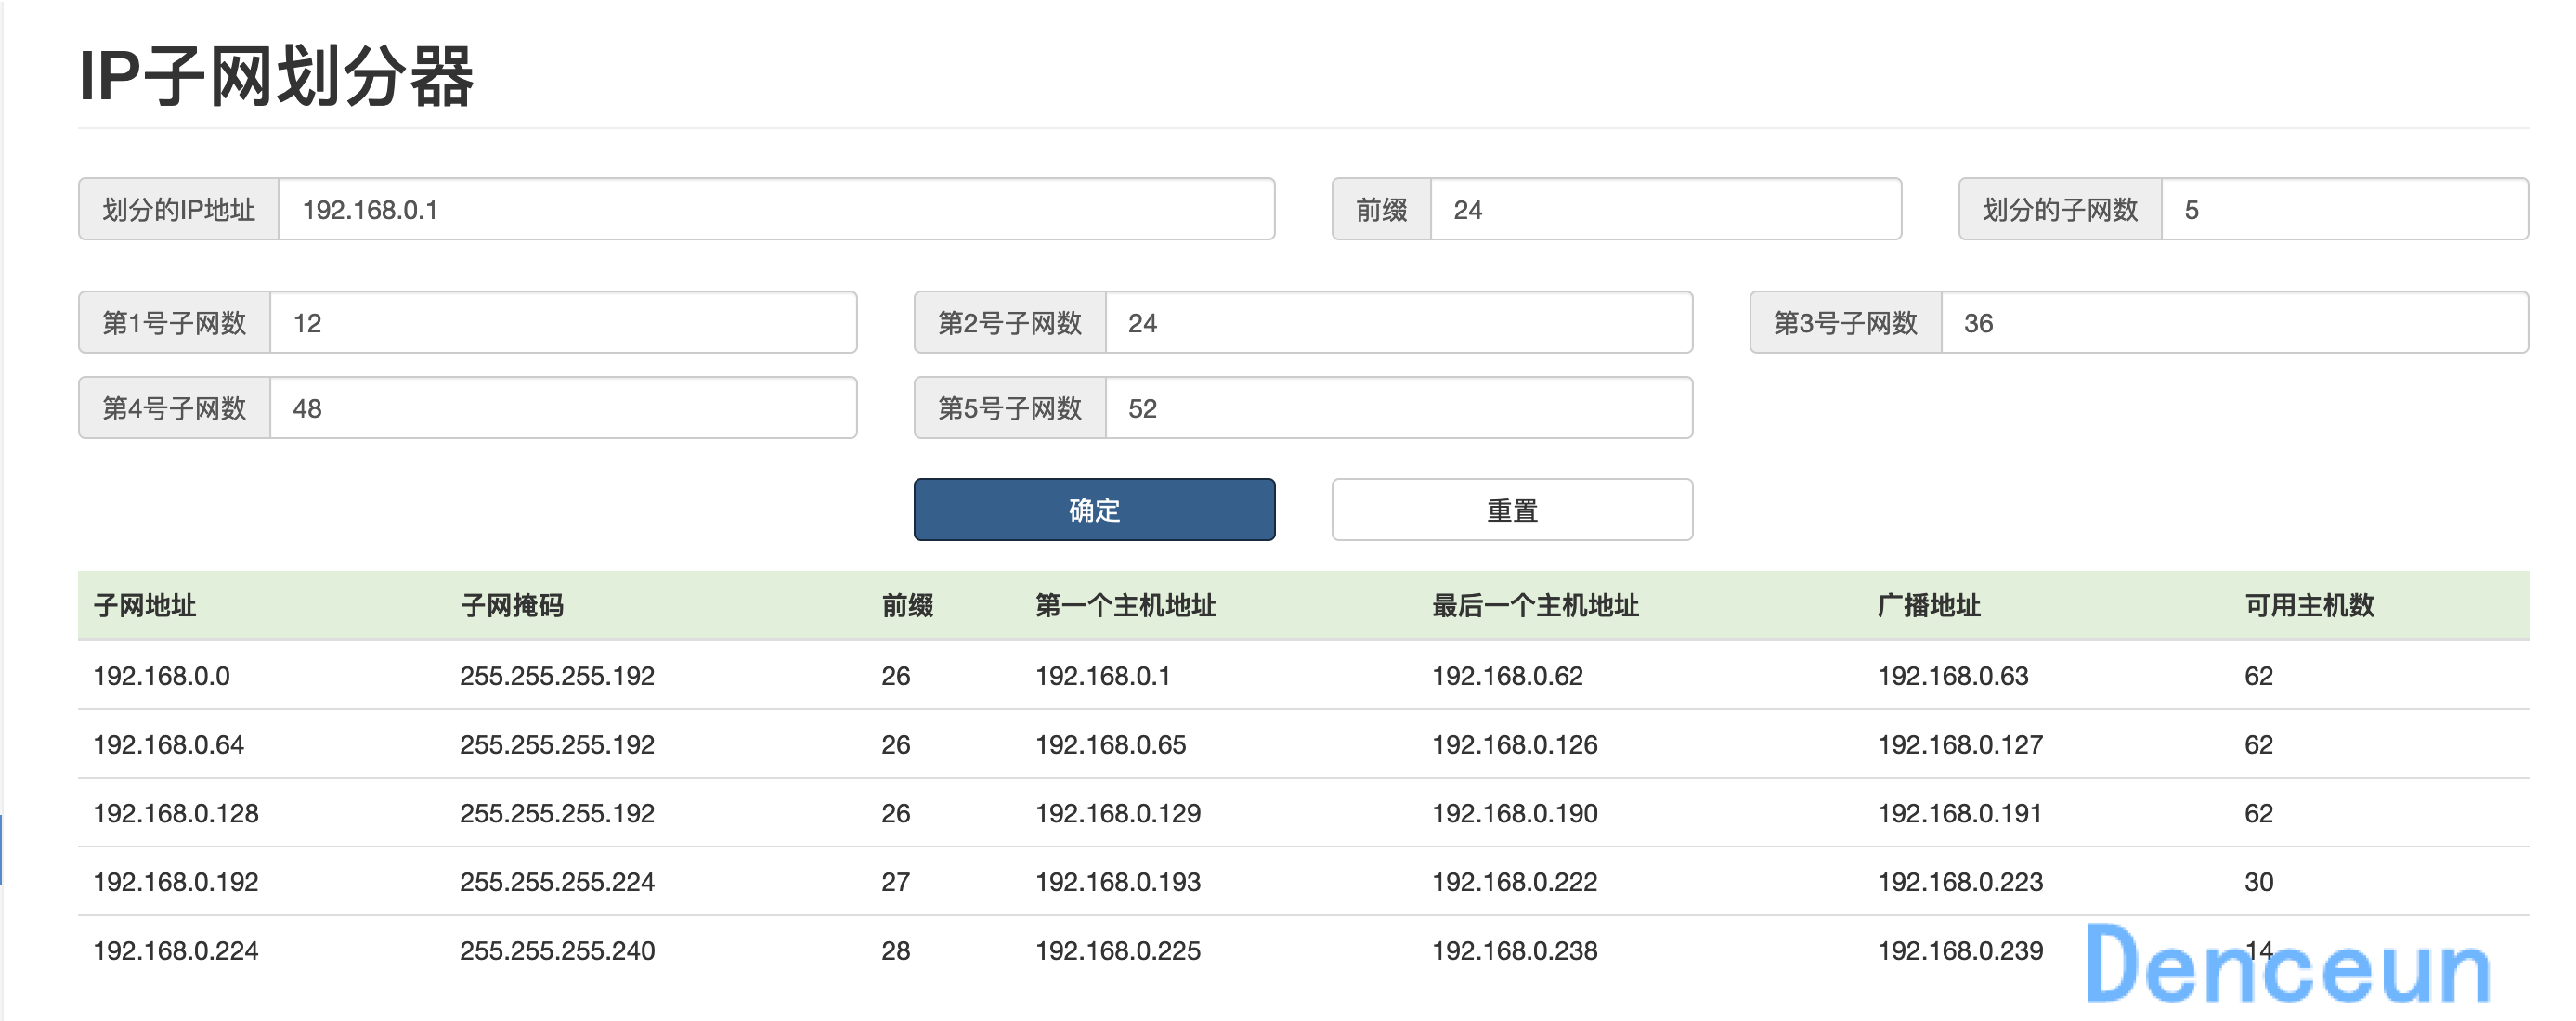Click the 子网掩码 column header
This screenshot has height=1021, width=2576.
point(512,605)
